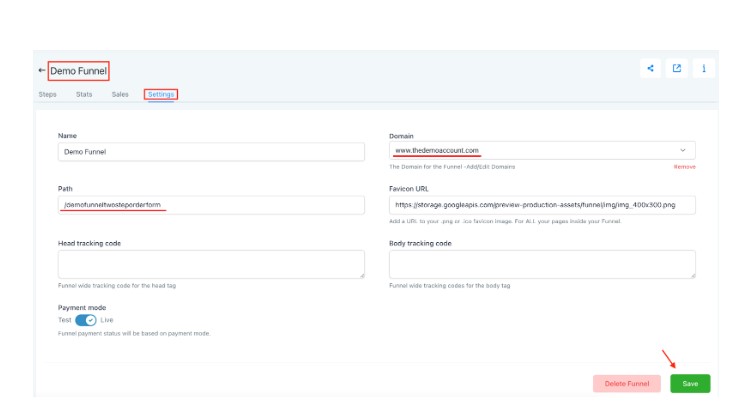Image resolution: width=754 pixels, height=419 pixels.
Task: Click the Add/Edit Domains link
Action: pos(490,167)
